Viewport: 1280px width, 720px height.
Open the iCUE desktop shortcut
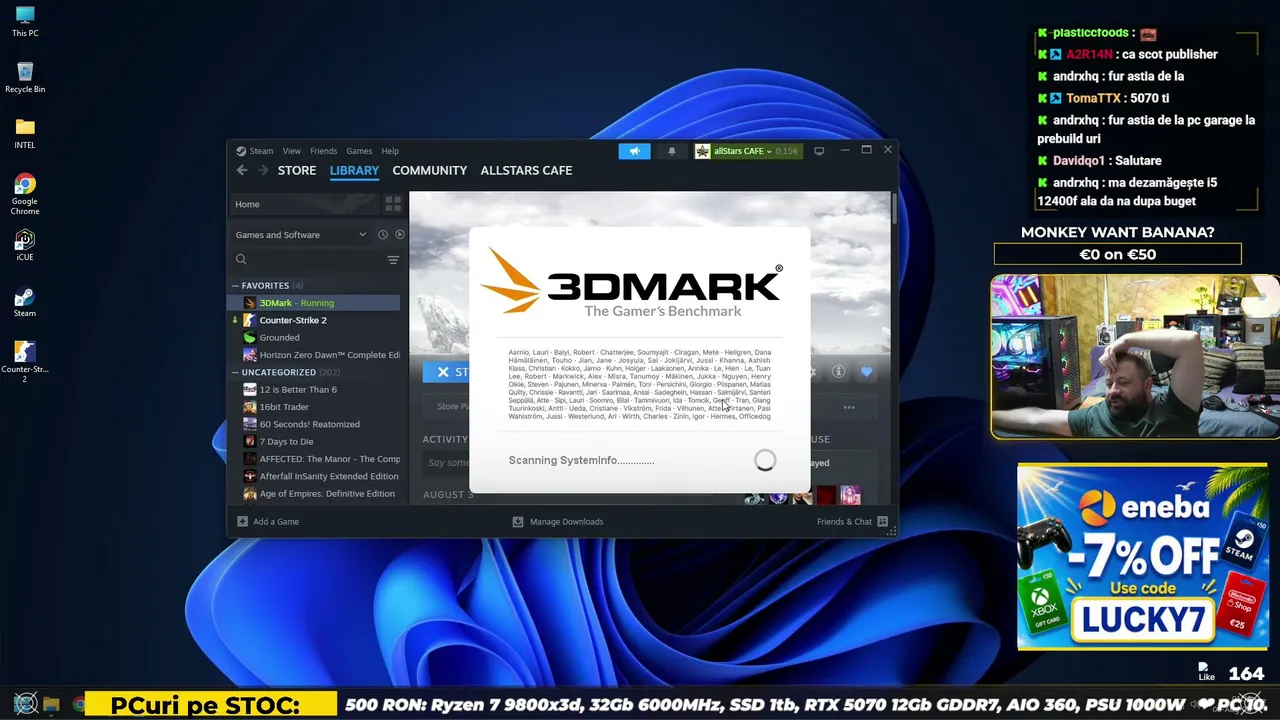(25, 245)
